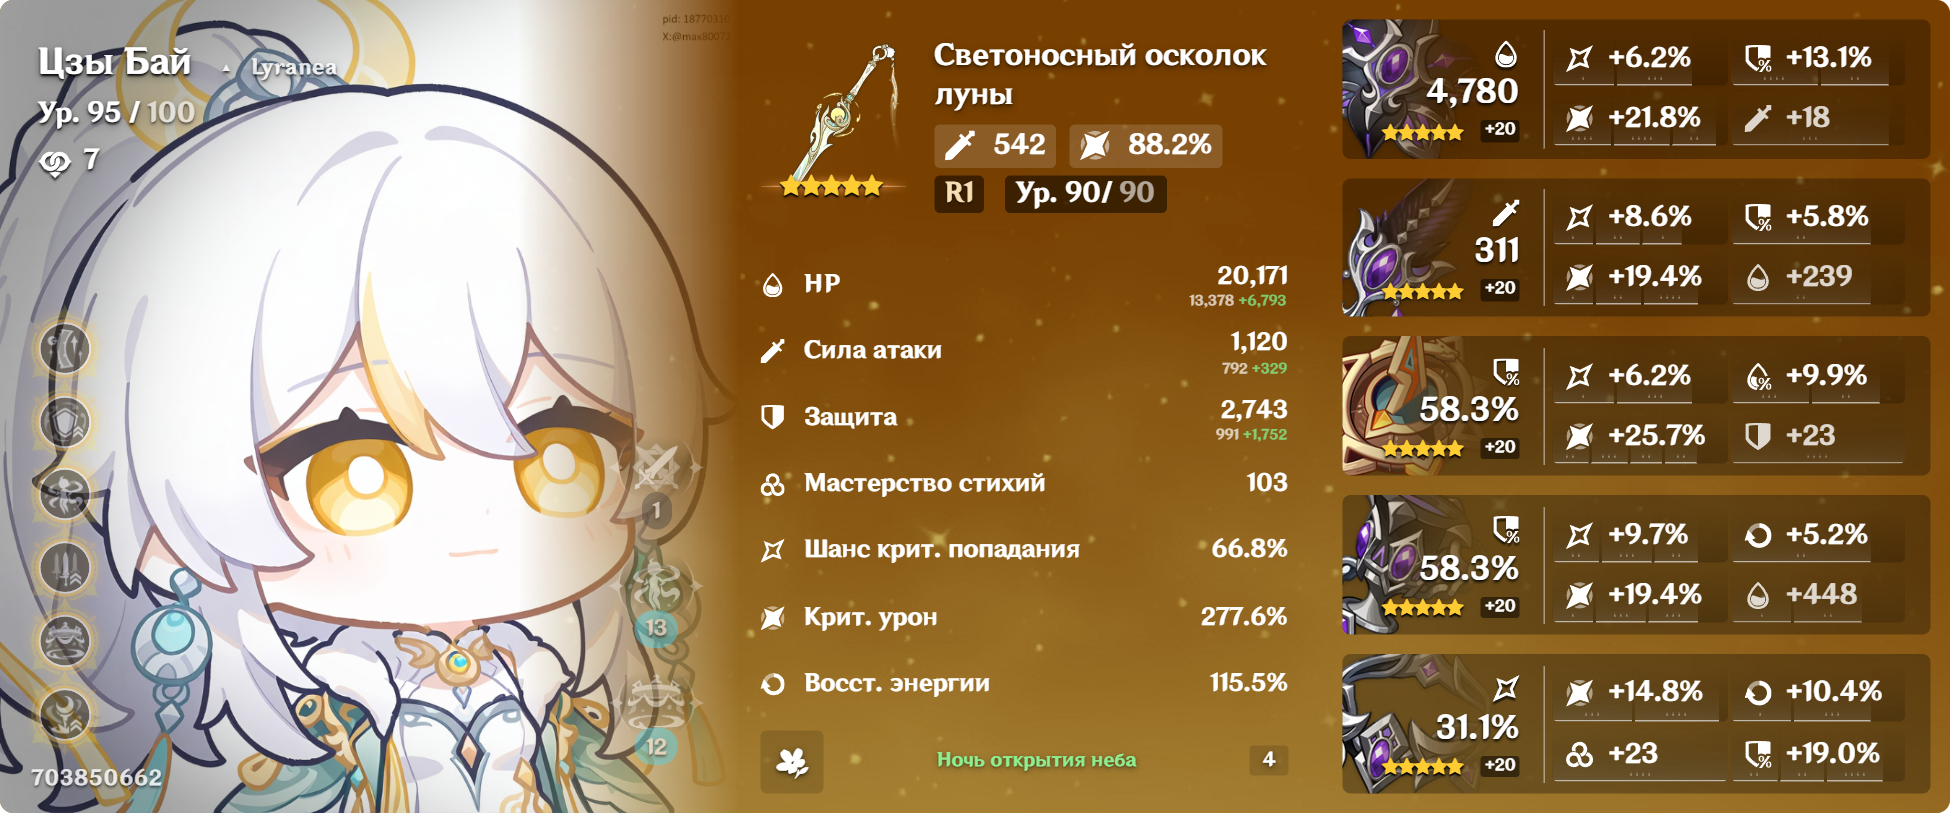Click the elemental burst talent level 12
Viewport: 1950px width, 813px height.
coord(656,746)
